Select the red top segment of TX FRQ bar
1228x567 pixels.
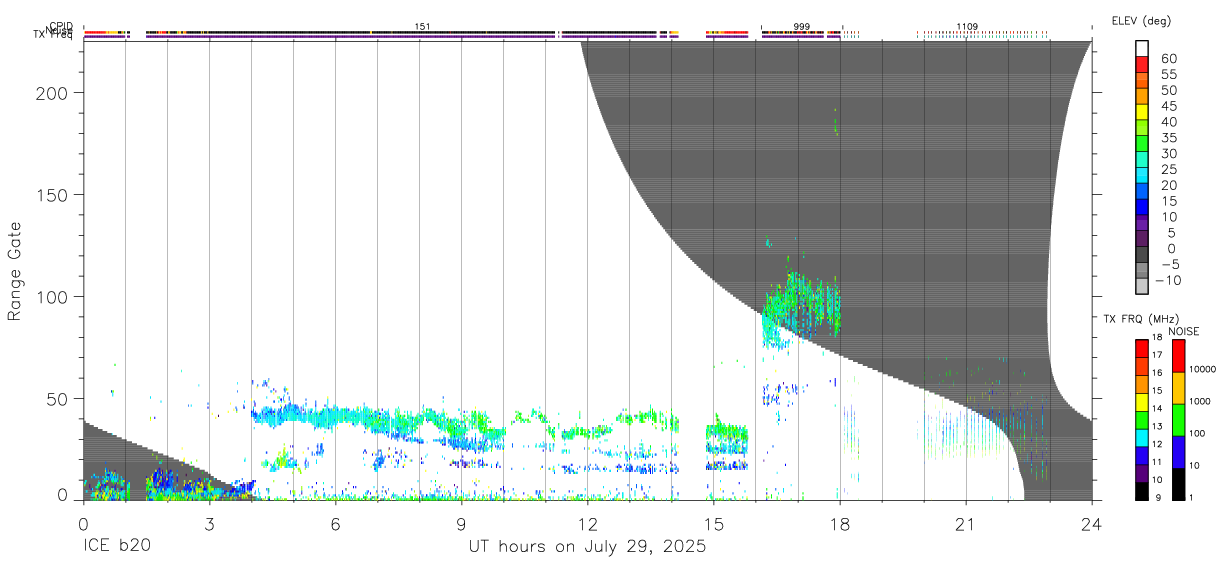coord(1141,348)
